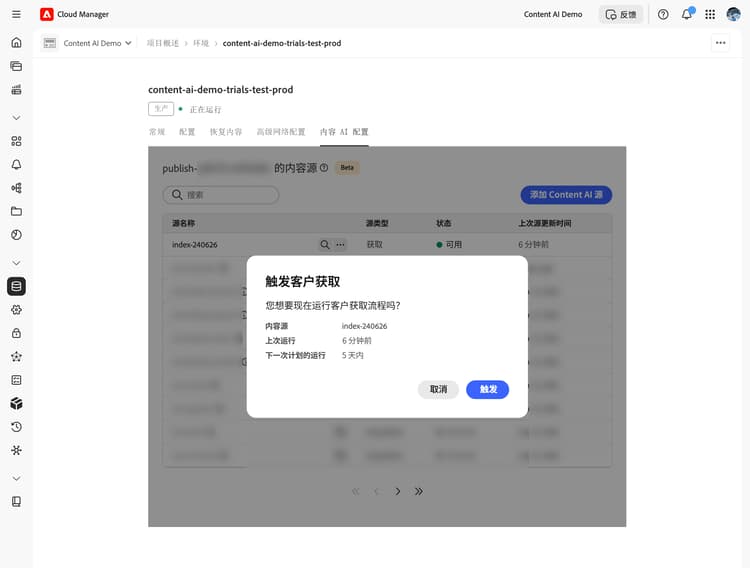750x568 pixels.
Task: Open the user profile avatar
Action: point(733,14)
